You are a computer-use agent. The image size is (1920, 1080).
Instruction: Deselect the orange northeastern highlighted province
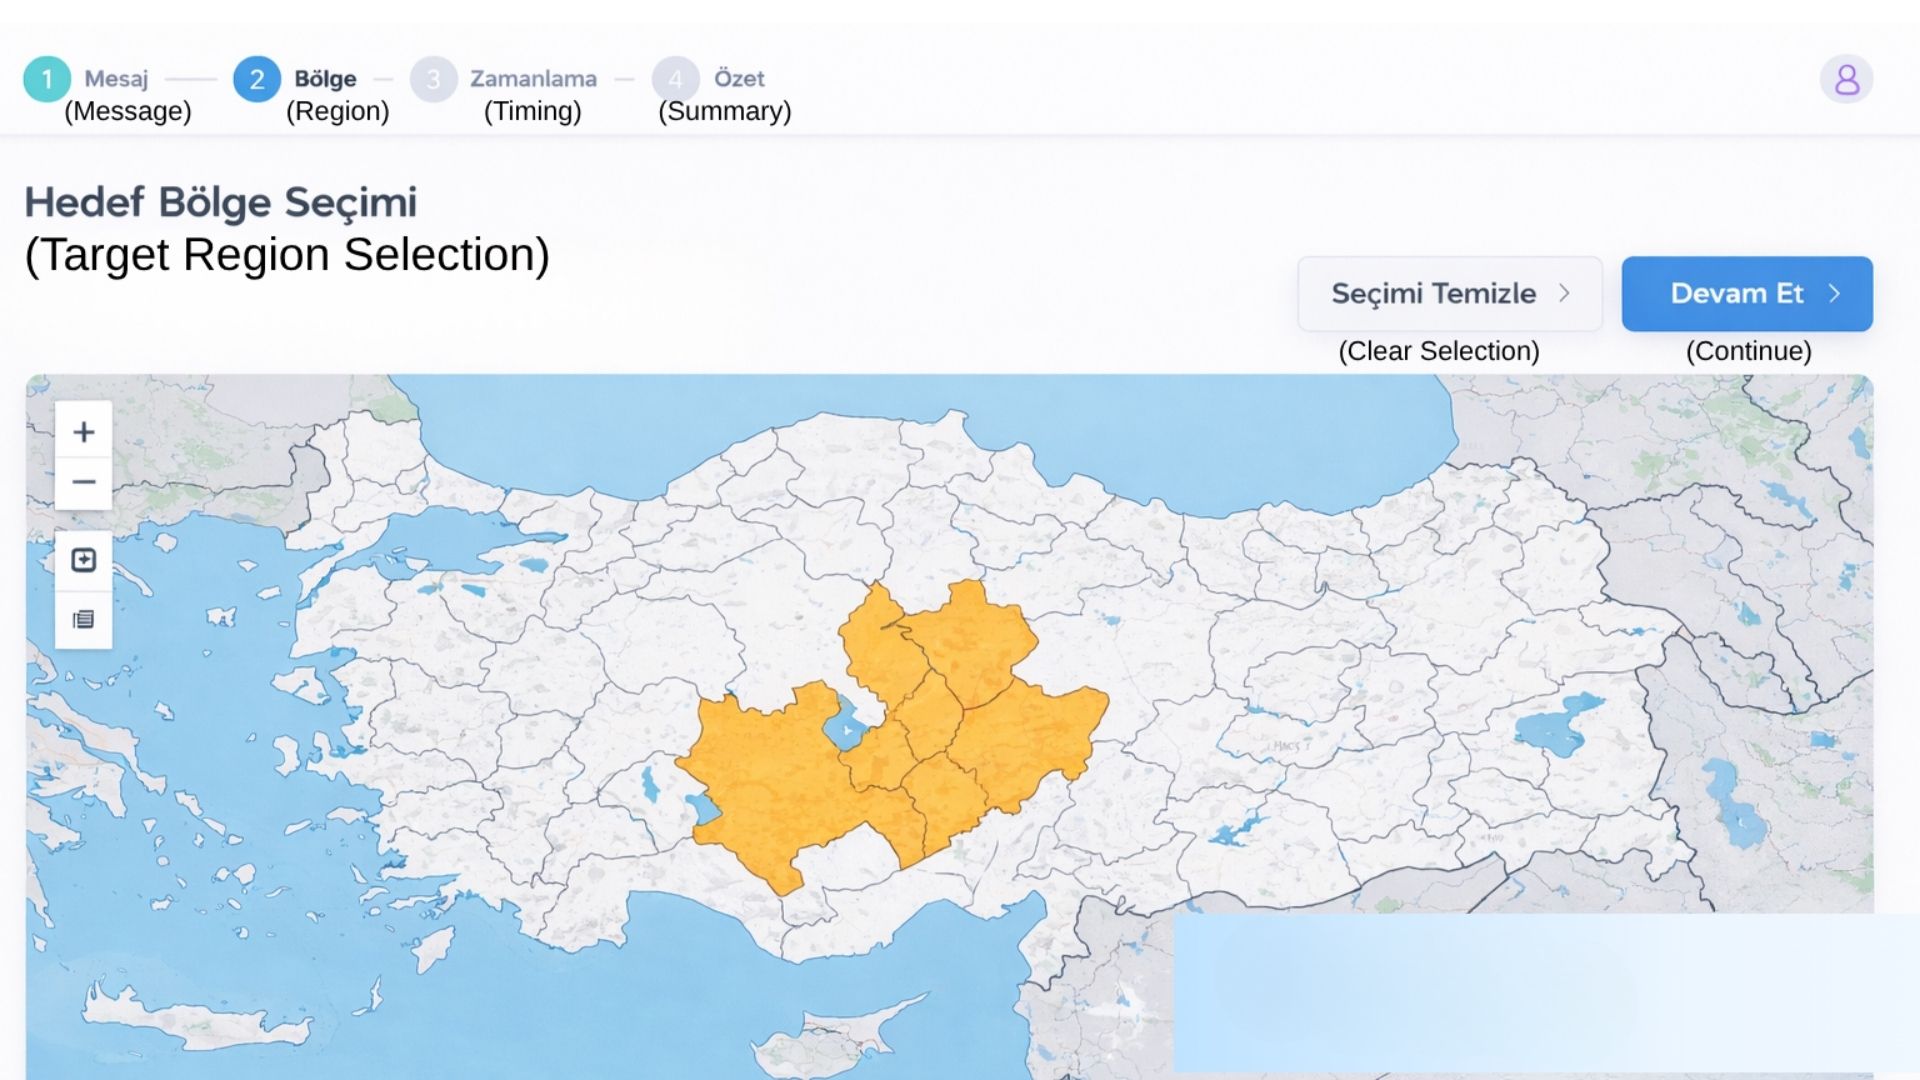coord(970,640)
